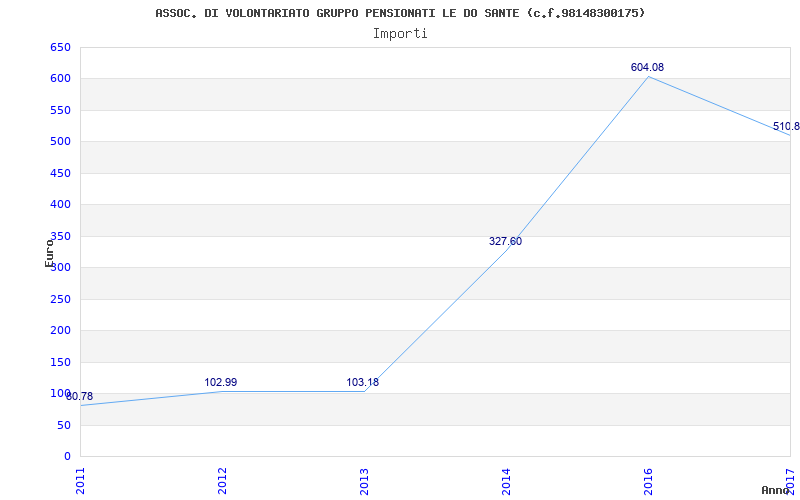Click the 80.78 value label
Screen dimensions: 800x500
click(80, 396)
